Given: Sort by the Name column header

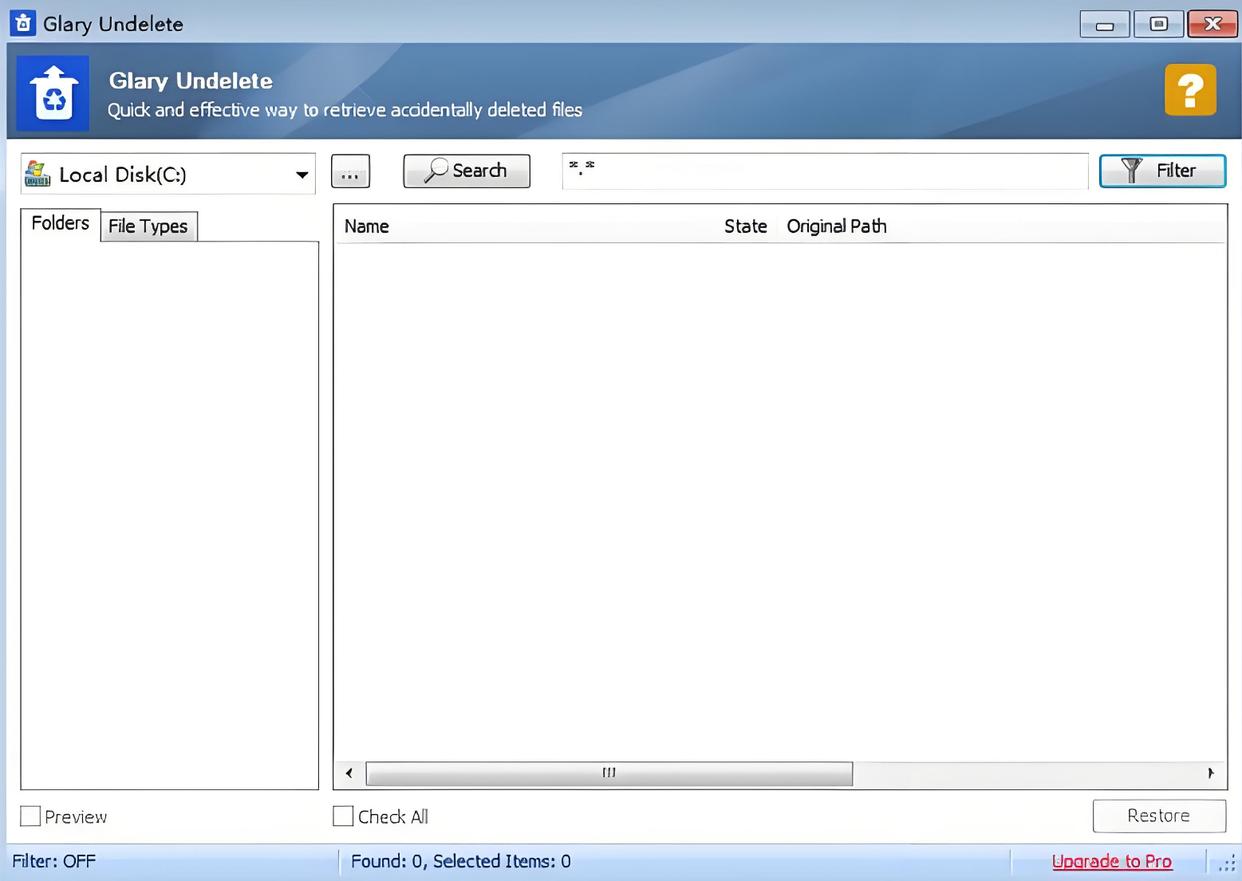Looking at the screenshot, I should pyautogui.click(x=367, y=227).
